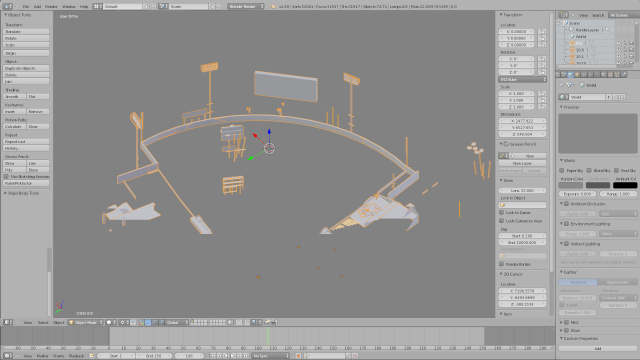
Task: Open the 3D viewport editor type selector
Action: click(x=8, y=322)
